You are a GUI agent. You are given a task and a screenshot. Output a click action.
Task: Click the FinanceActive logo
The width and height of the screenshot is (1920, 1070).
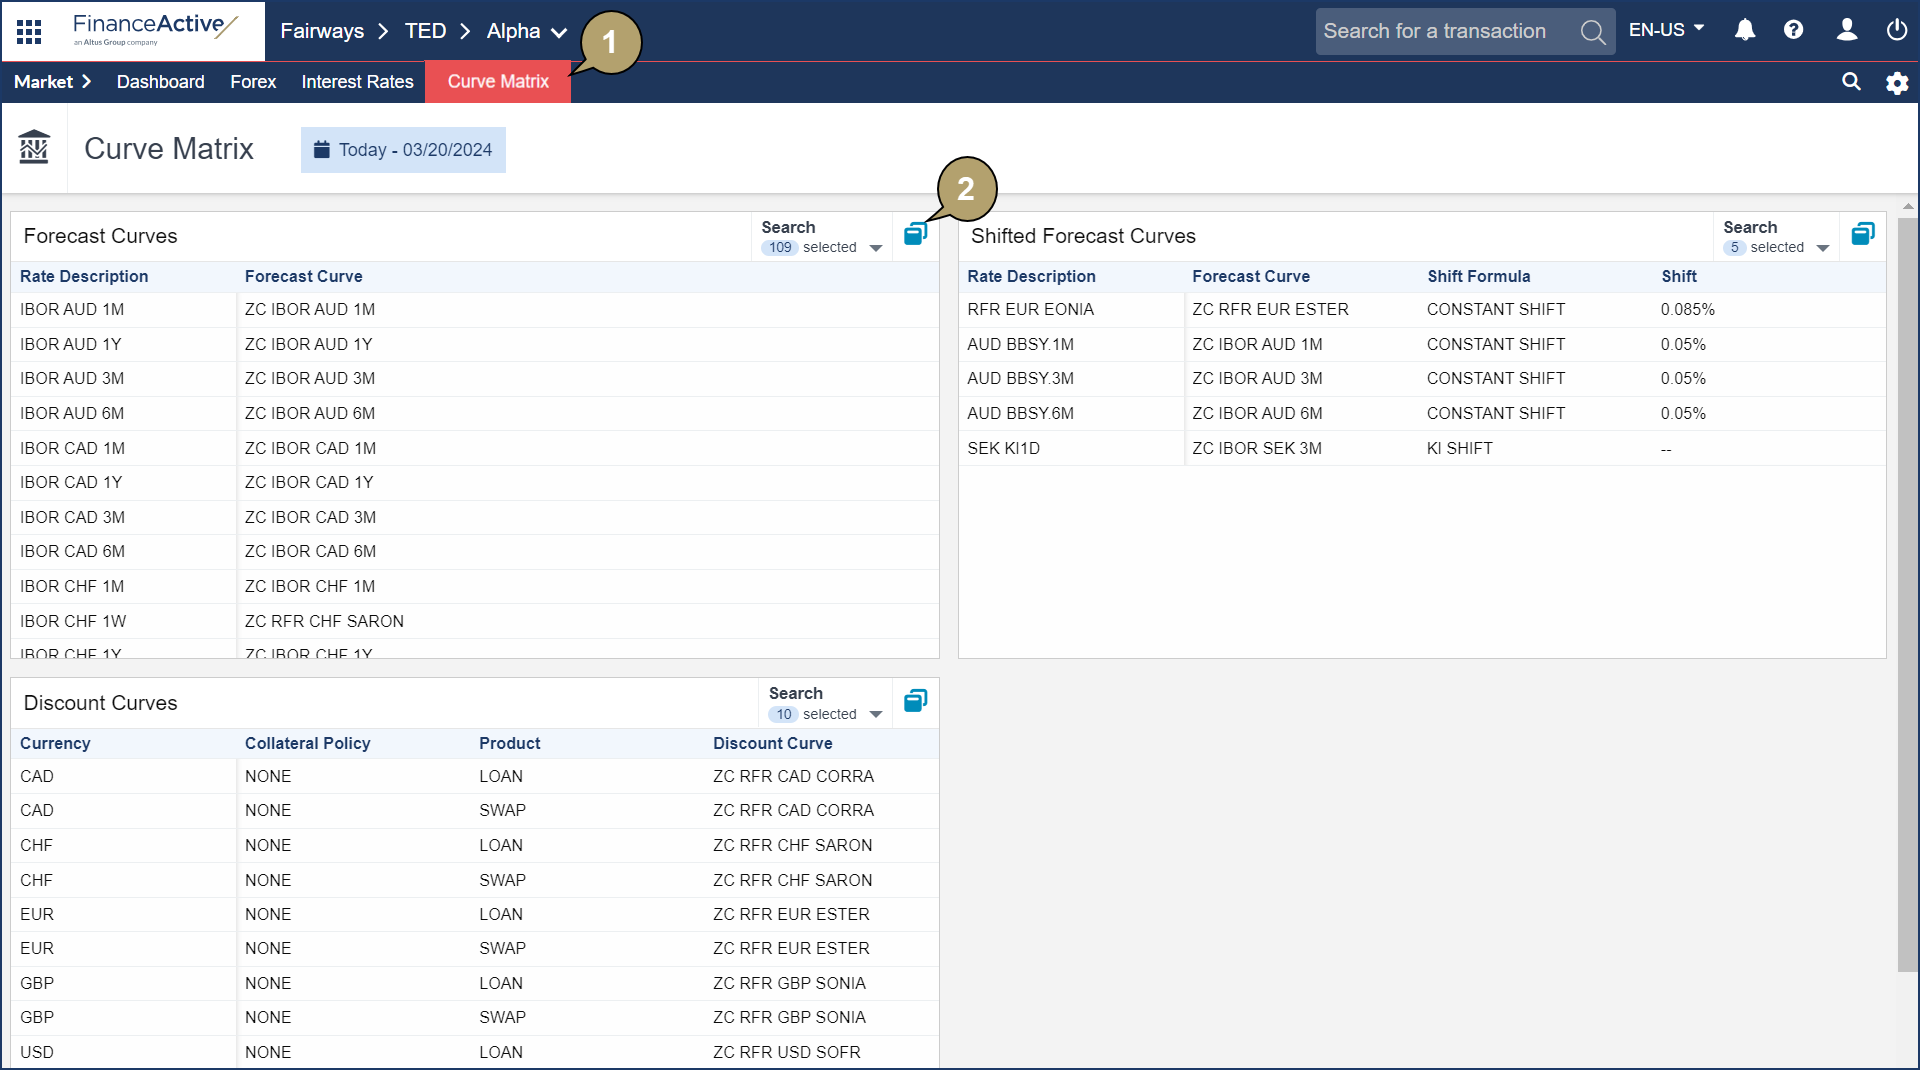point(155,29)
